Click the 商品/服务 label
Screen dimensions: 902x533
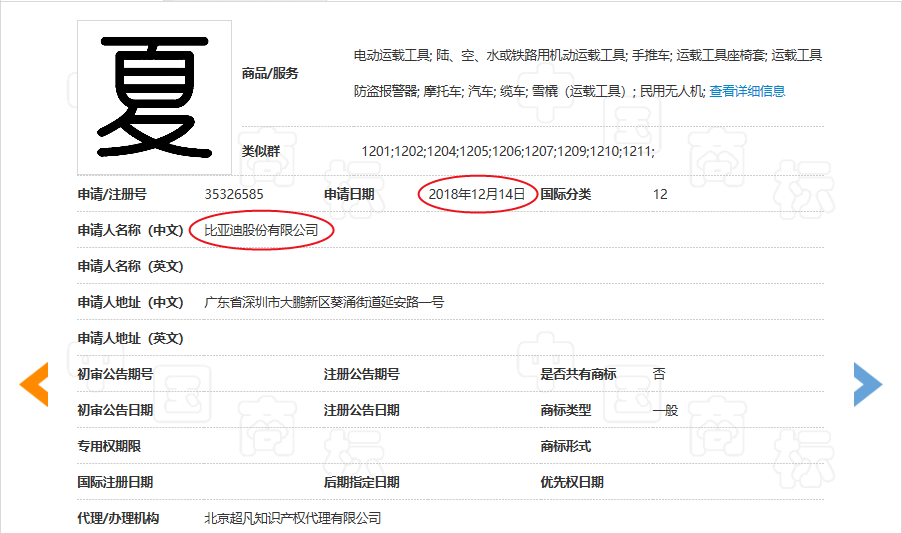pyautogui.click(x=270, y=73)
